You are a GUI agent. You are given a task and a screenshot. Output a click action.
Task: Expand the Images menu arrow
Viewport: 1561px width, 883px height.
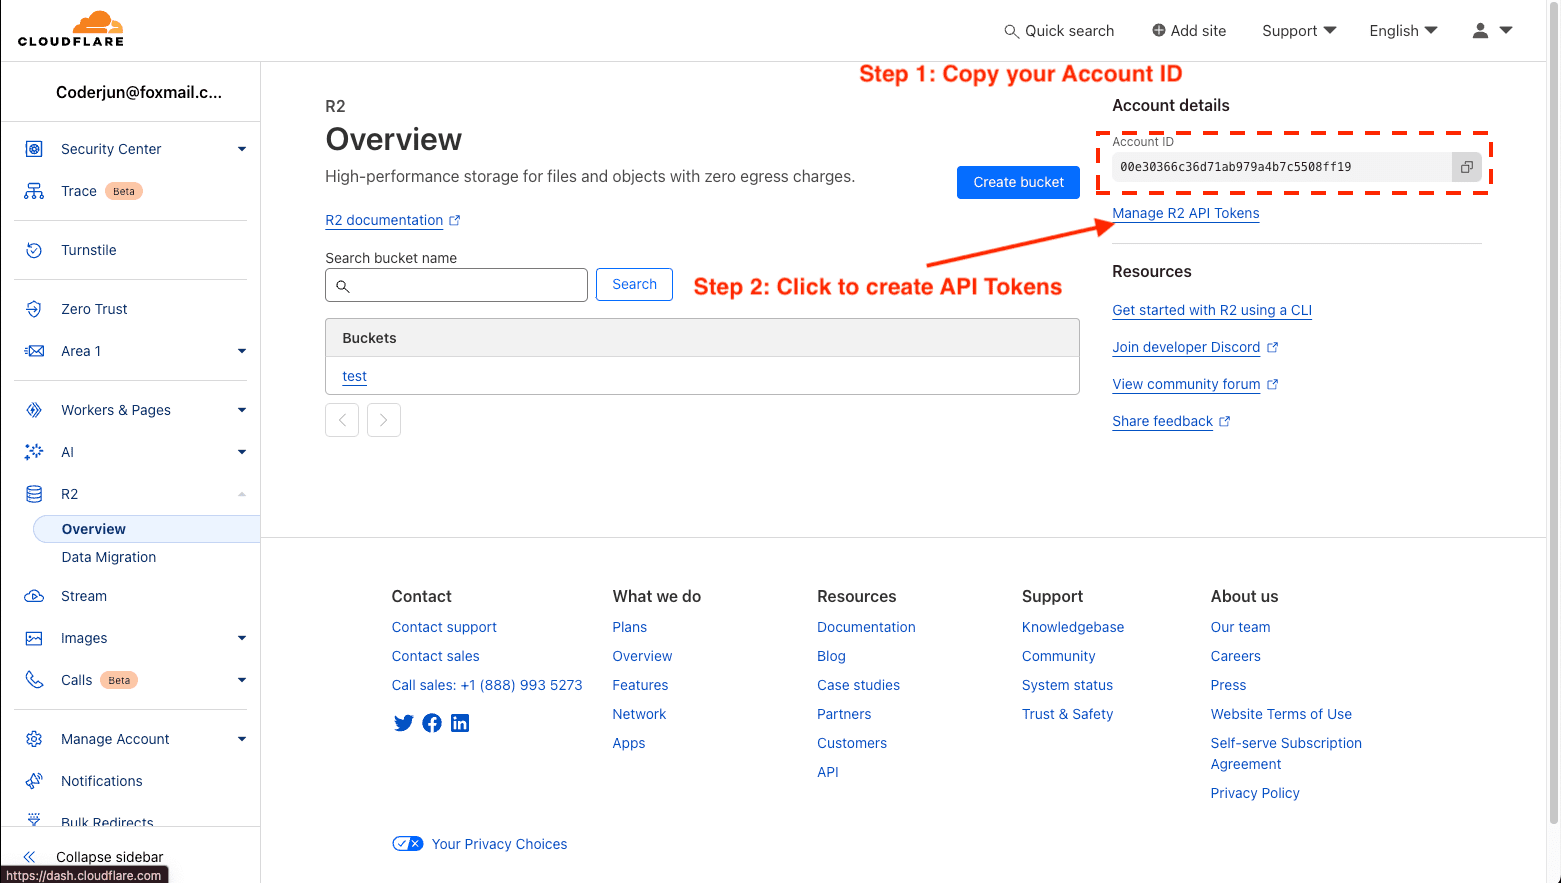coord(242,638)
